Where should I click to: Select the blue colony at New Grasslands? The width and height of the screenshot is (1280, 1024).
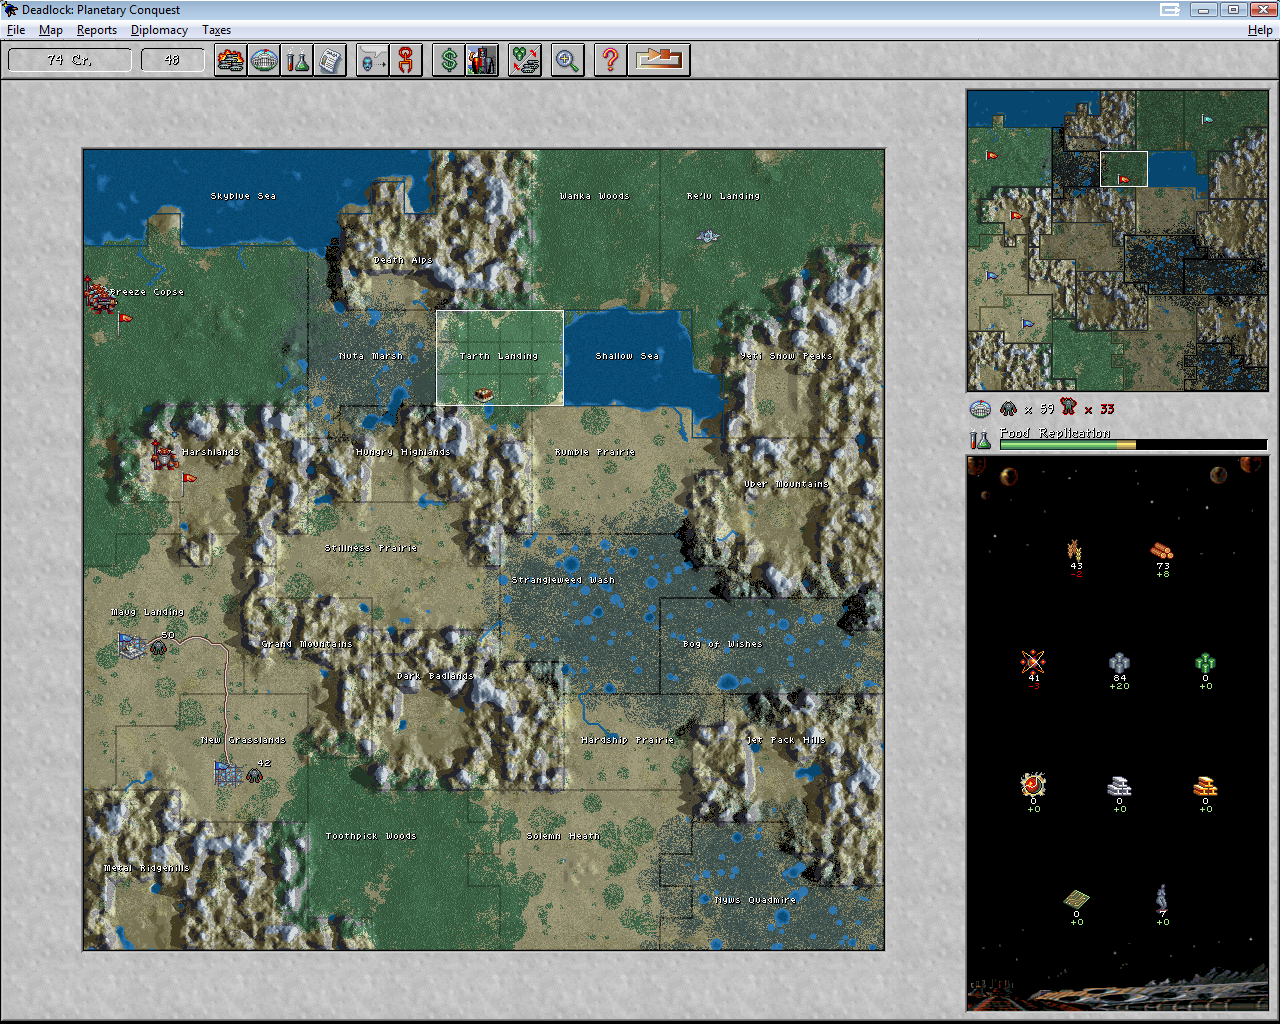pyautogui.click(x=229, y=773)
